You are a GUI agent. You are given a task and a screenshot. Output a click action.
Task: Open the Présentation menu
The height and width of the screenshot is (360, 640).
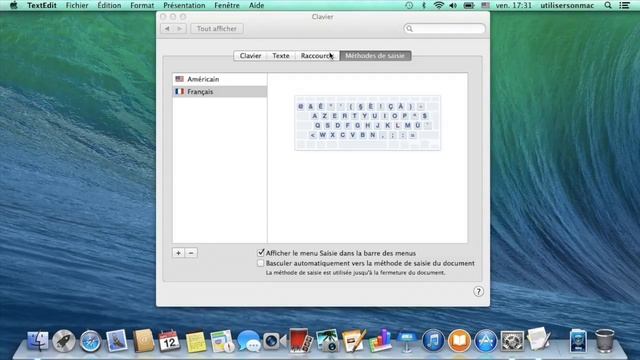184,5
